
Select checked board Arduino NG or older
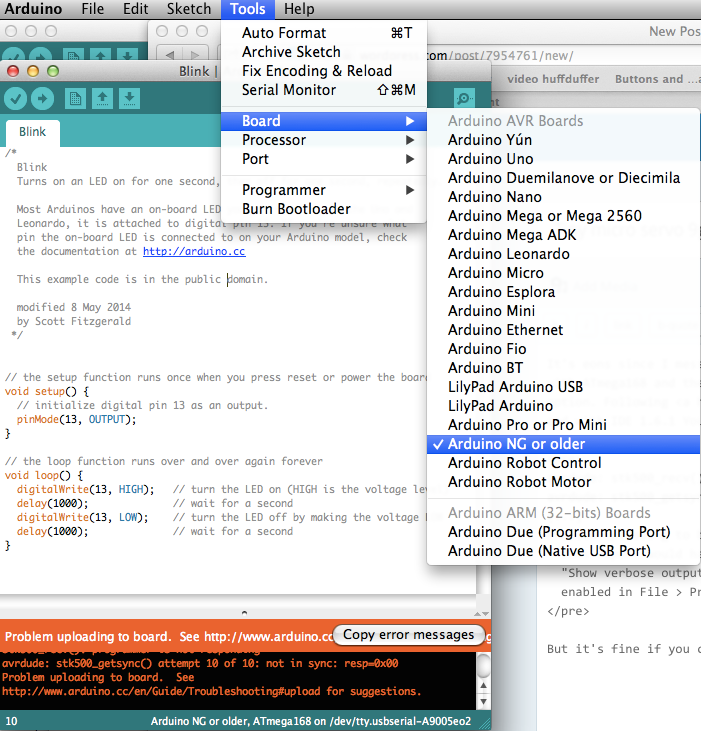[563, 444]
